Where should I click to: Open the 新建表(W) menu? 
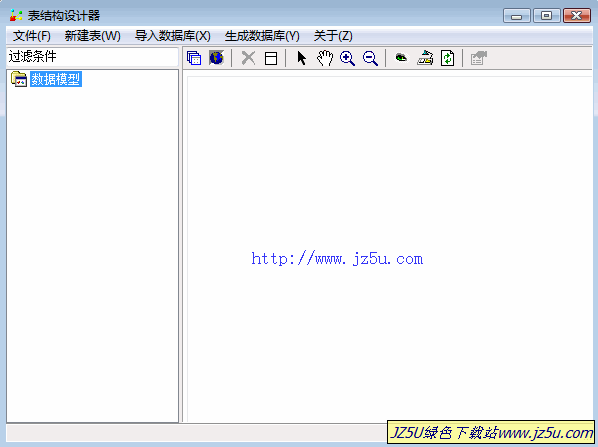point(92,36)
